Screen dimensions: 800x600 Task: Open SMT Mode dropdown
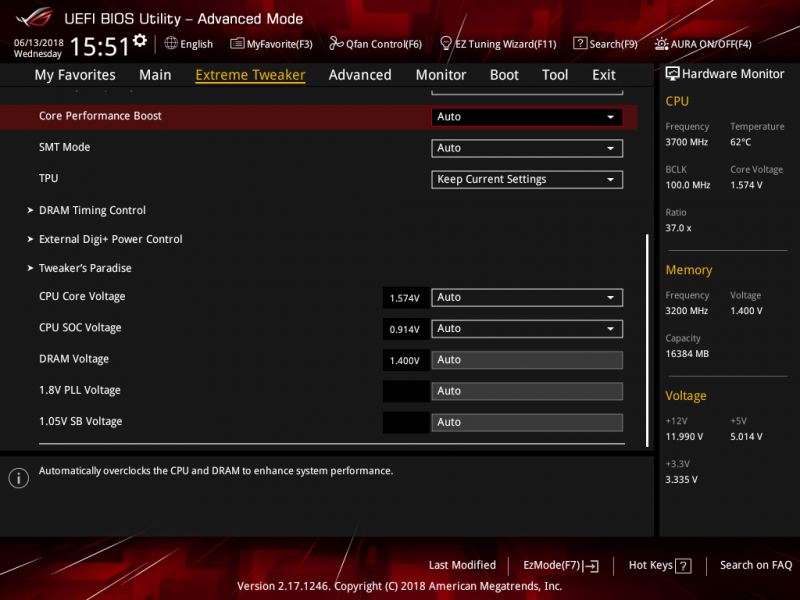tap(527, 148)
